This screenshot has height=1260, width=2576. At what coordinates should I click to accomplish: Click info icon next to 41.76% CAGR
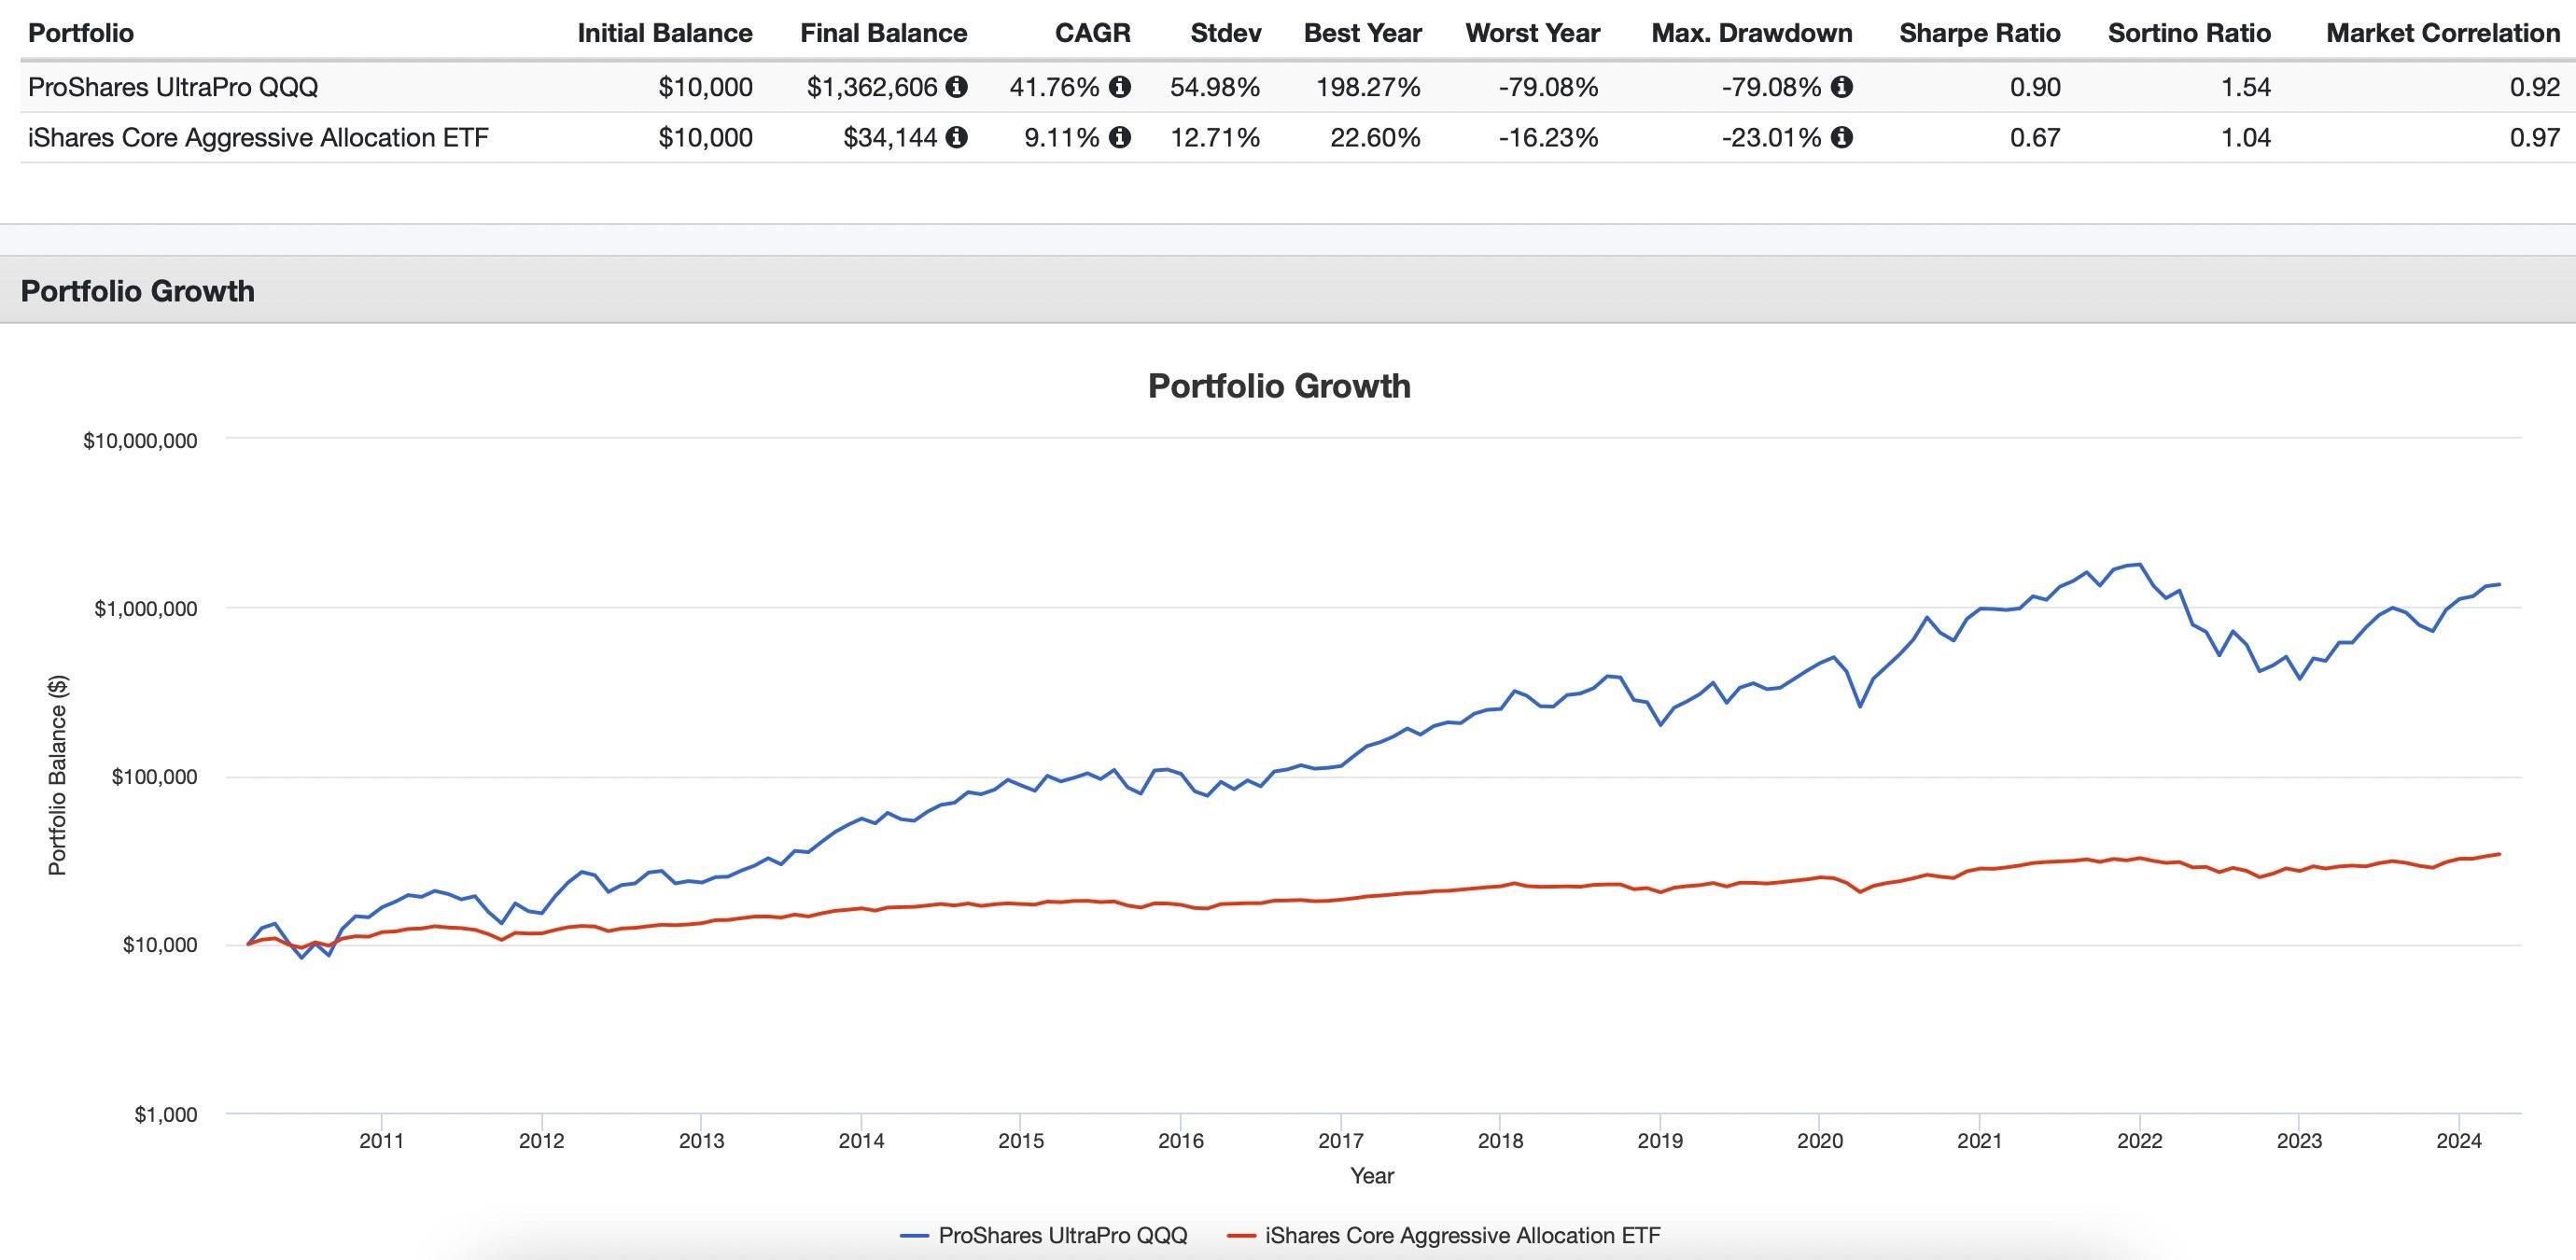pos(1120,87)
